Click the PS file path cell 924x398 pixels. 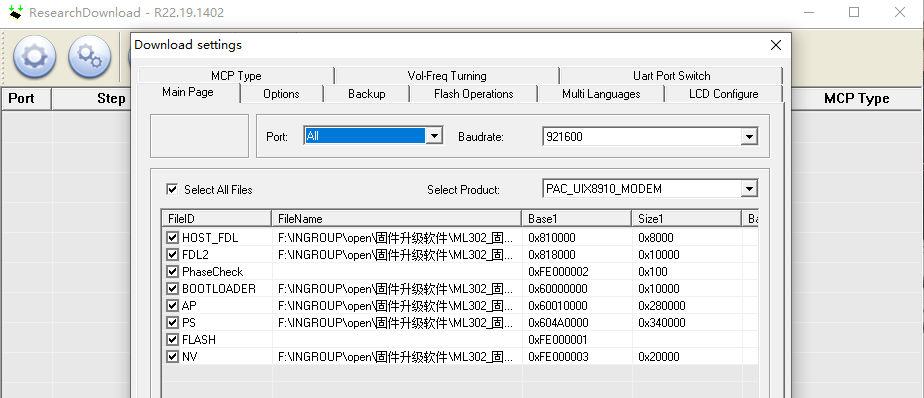tap(397, 323)
